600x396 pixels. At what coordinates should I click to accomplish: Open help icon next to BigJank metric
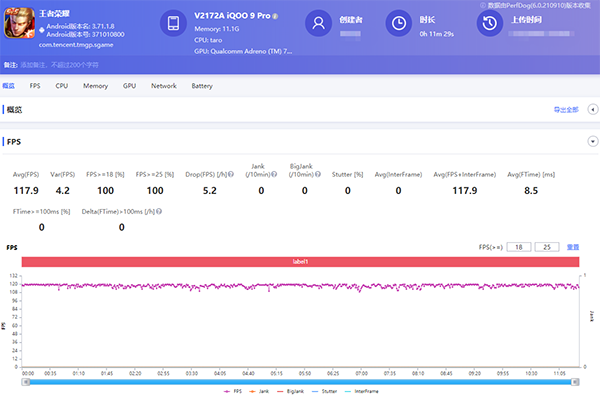[318, 174]
